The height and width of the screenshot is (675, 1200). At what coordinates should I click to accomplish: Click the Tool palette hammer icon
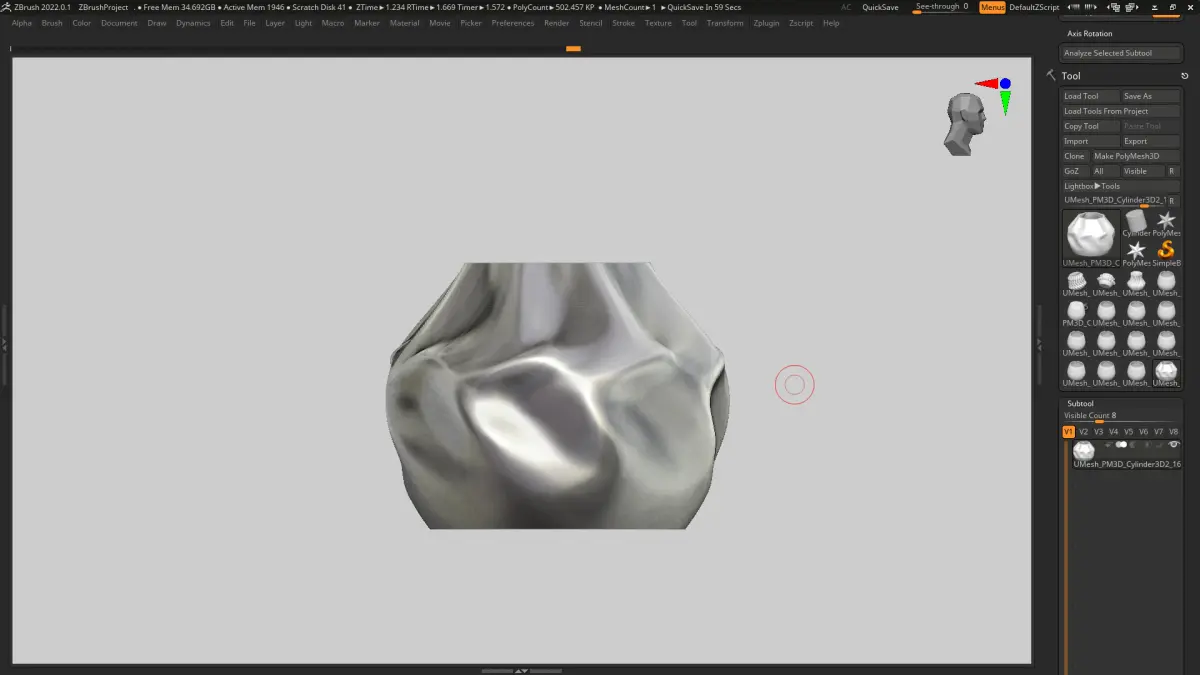1051,76
